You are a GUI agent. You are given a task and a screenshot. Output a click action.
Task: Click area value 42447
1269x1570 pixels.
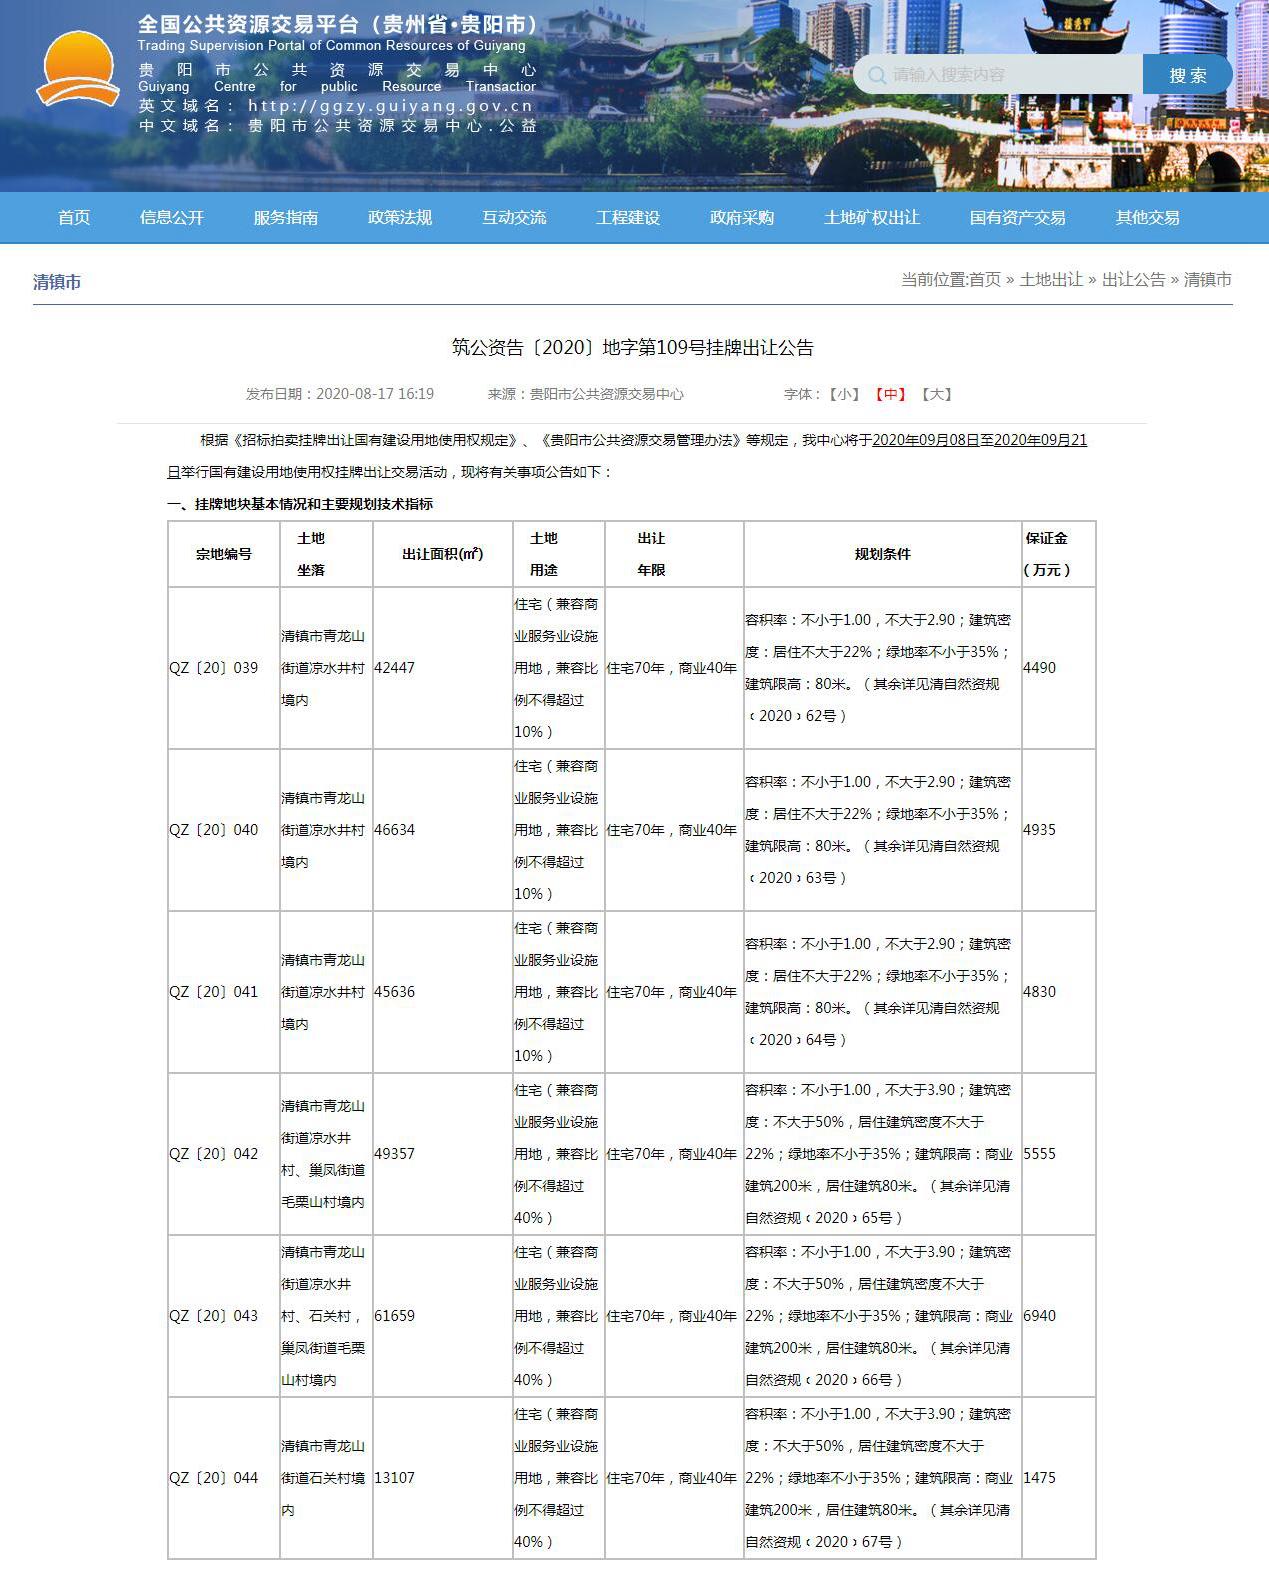tap(395, 668)
